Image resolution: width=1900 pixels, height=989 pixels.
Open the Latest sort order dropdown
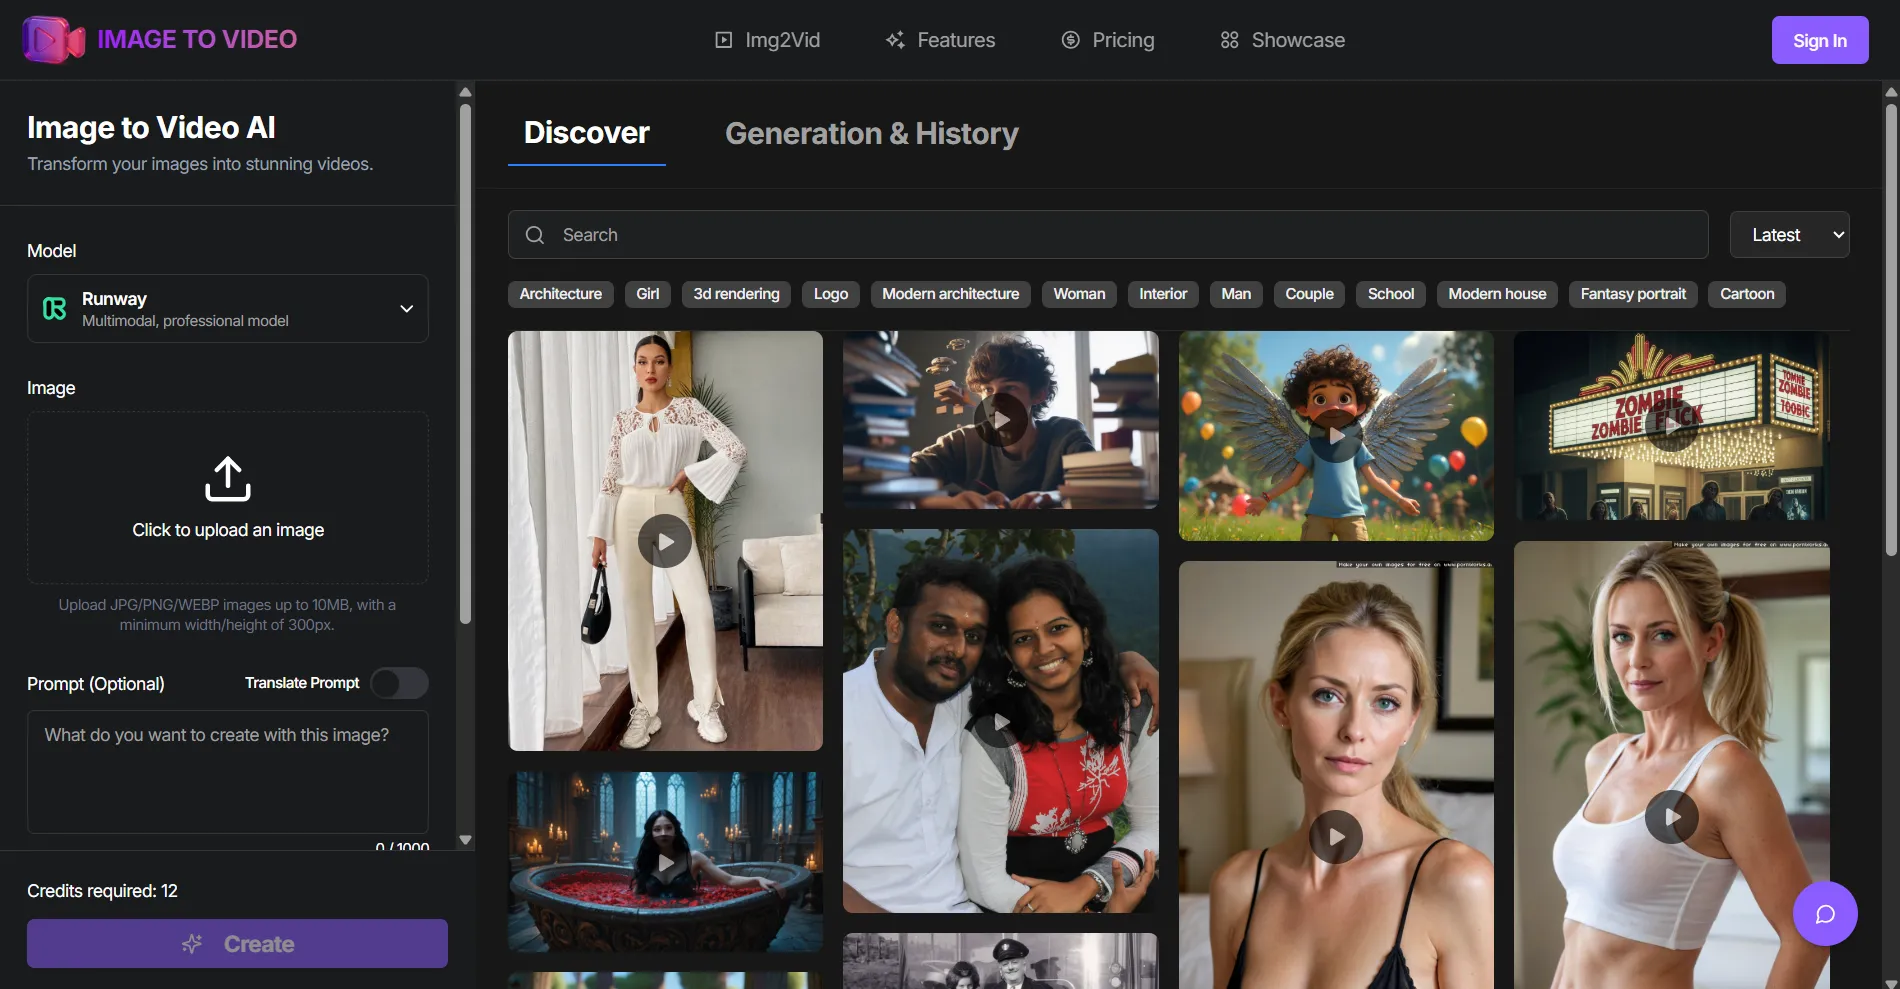1789,234
